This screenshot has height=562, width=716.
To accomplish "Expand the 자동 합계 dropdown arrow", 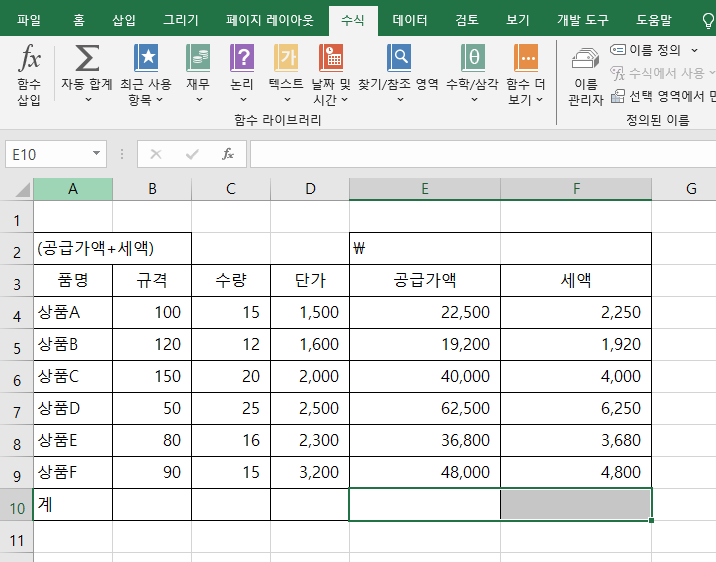I will click(x=88, y=100).
